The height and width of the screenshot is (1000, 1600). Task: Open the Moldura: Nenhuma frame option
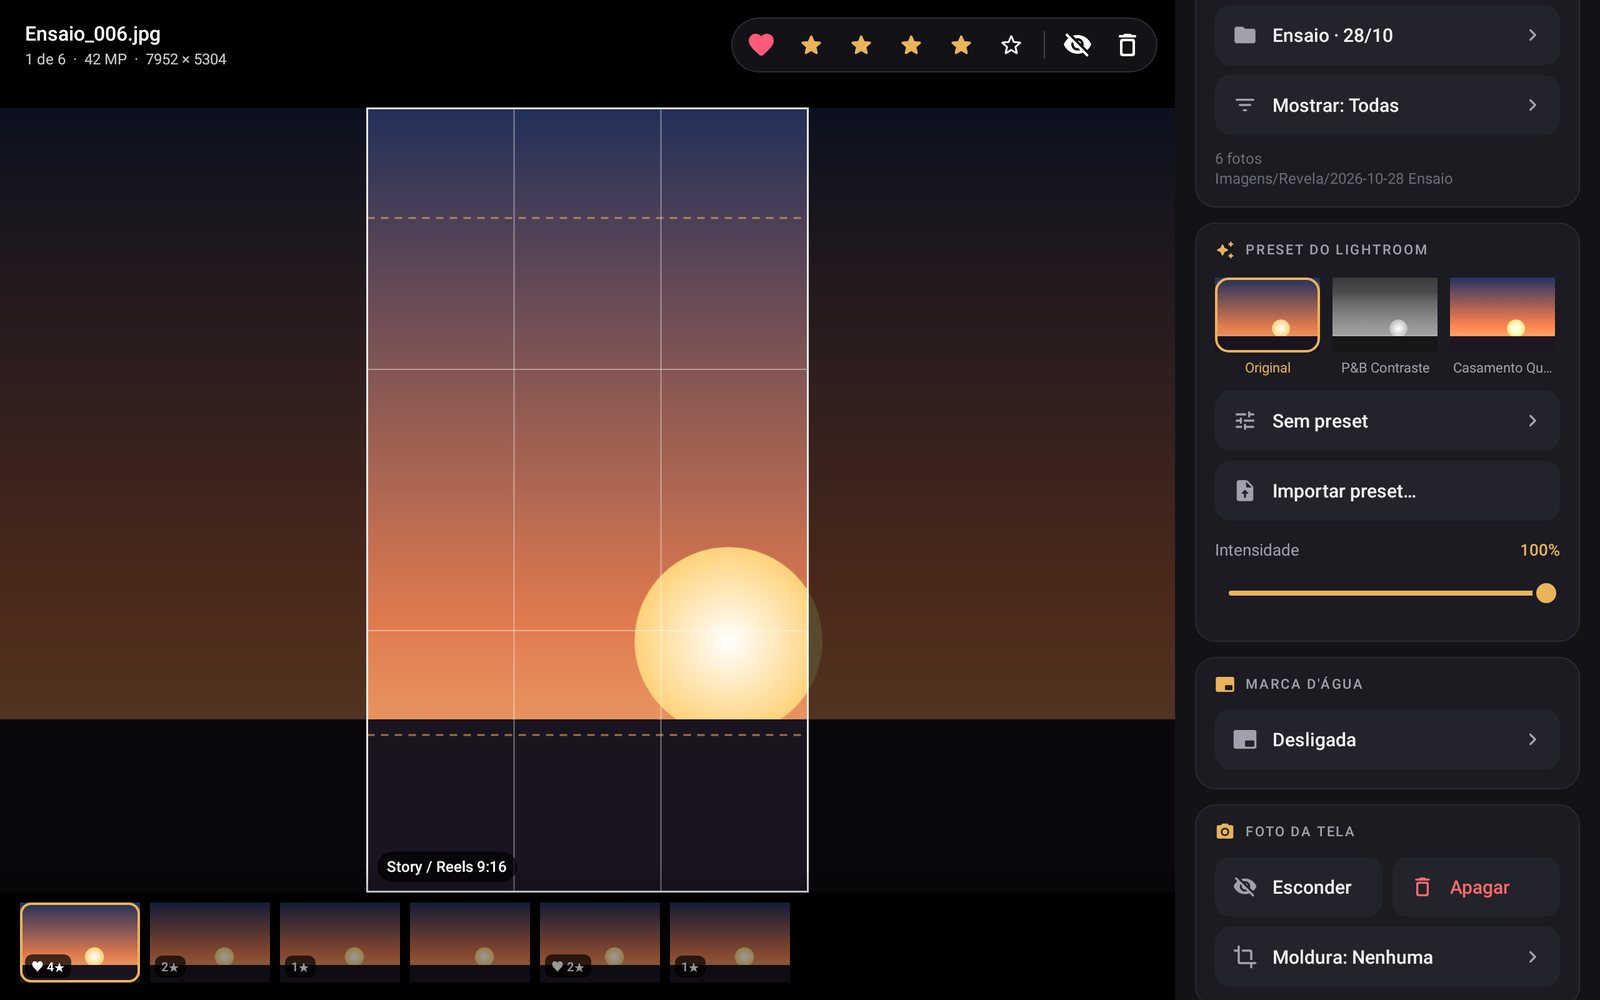(x=1387, y=957)
